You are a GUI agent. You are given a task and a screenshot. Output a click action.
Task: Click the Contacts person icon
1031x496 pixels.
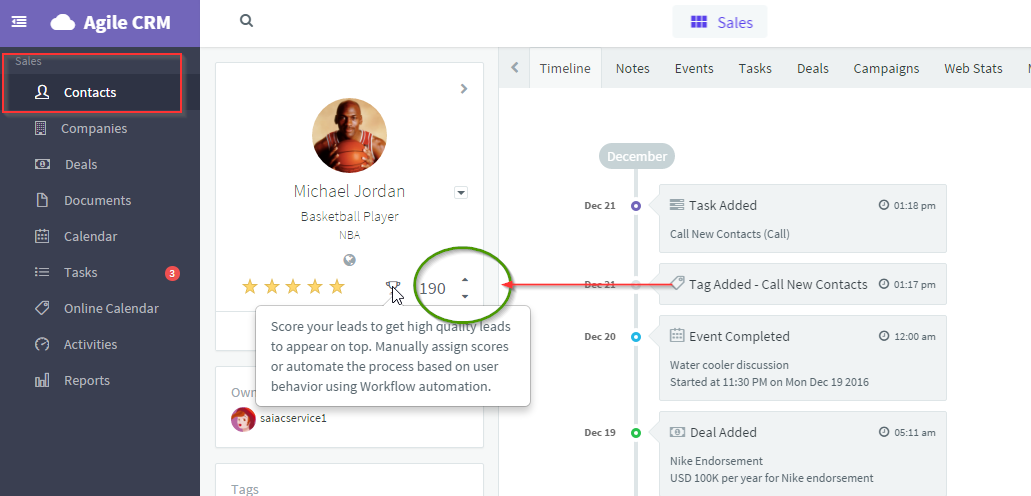[x=42, y=92]
